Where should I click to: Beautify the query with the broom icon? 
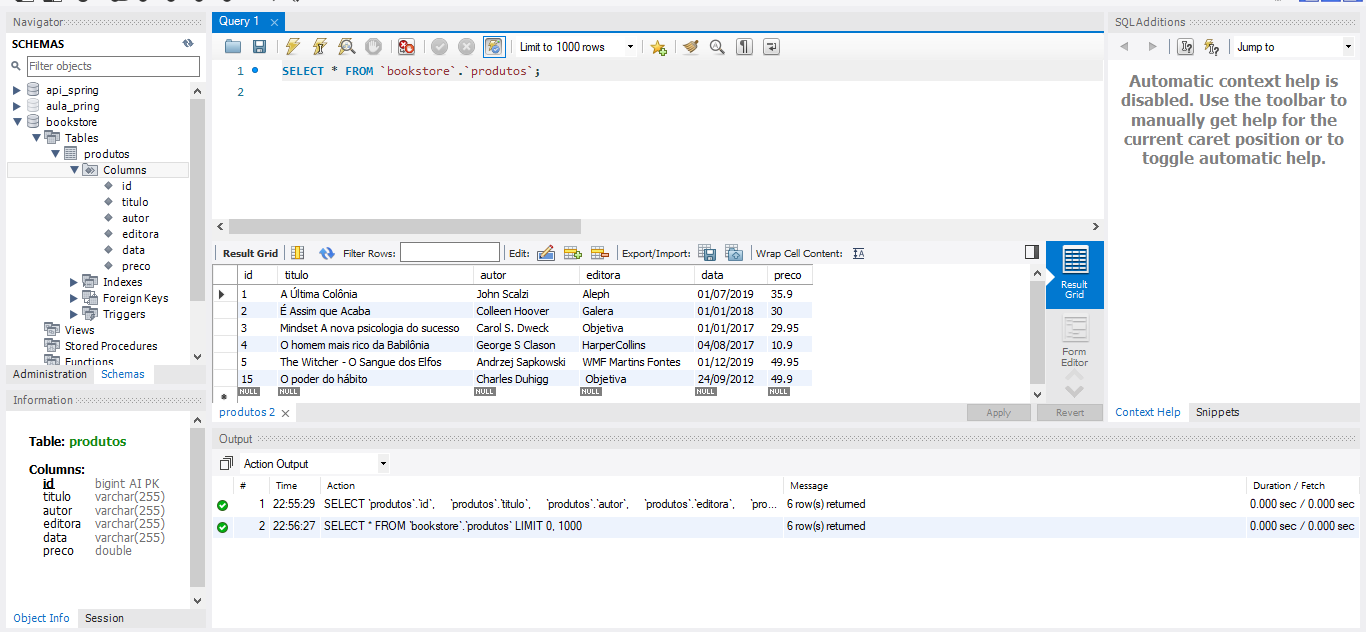coord(691,46)
